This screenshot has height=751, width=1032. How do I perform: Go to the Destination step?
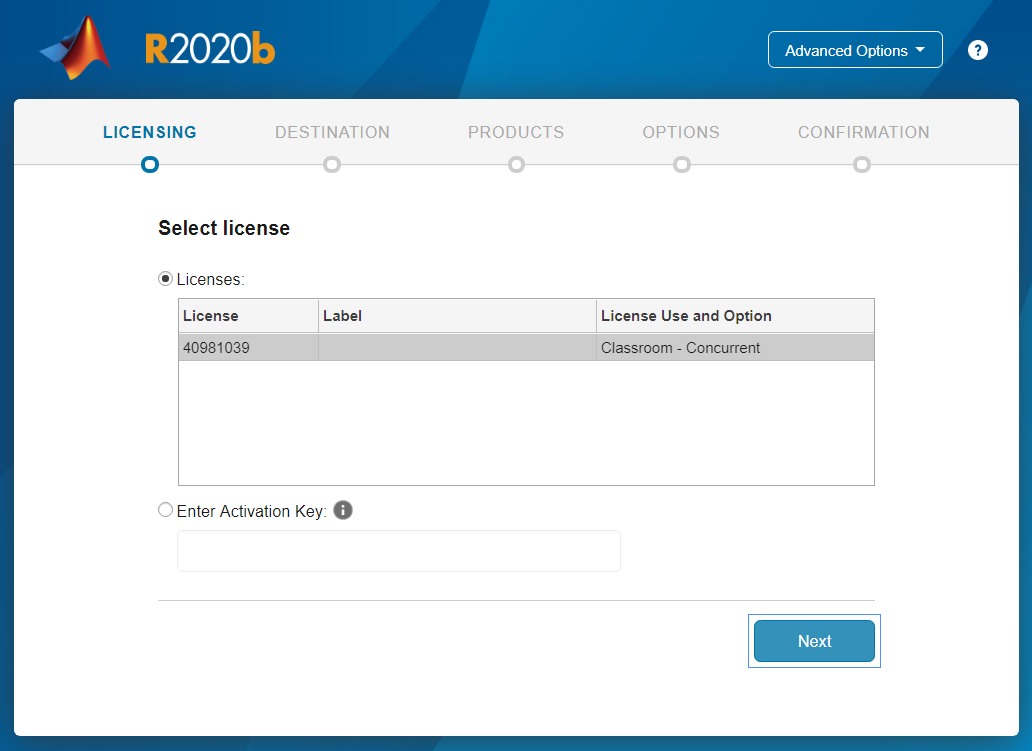332,132
